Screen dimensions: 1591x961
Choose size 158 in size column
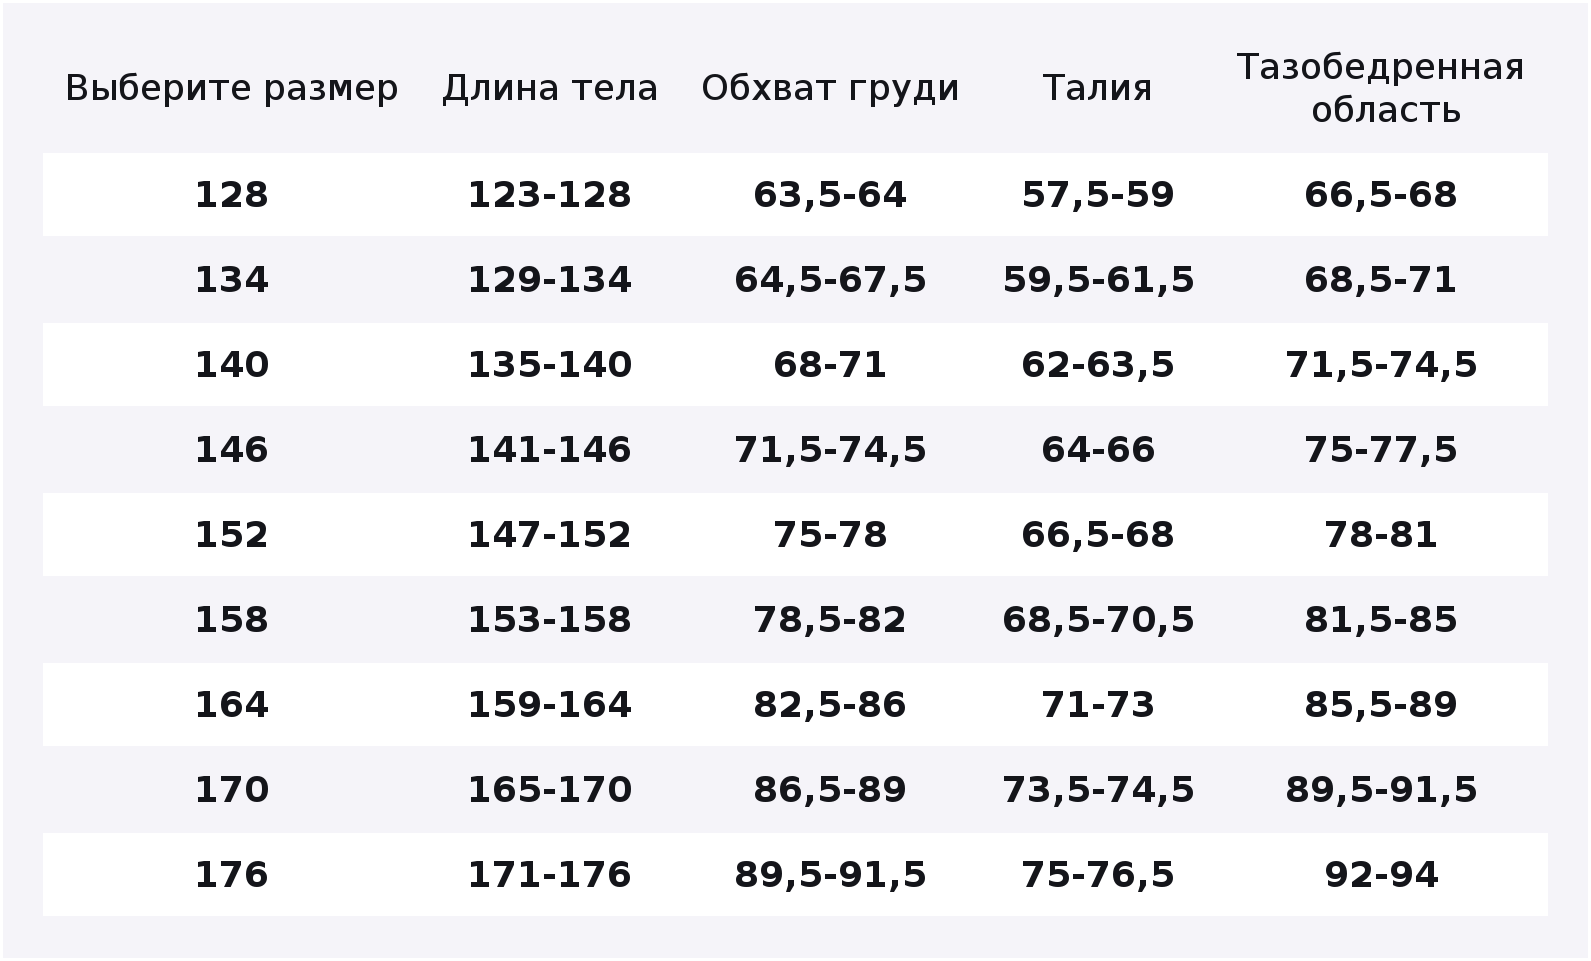coord(231,619)
